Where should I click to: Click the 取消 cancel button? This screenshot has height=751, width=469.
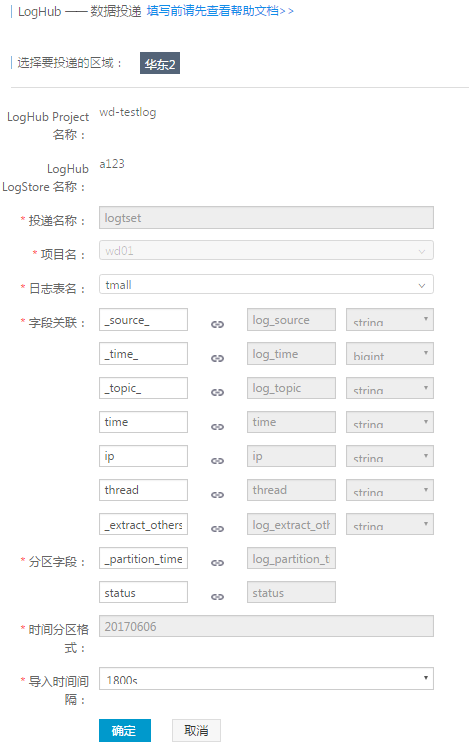pyautogui.click(x=196, y=730)
